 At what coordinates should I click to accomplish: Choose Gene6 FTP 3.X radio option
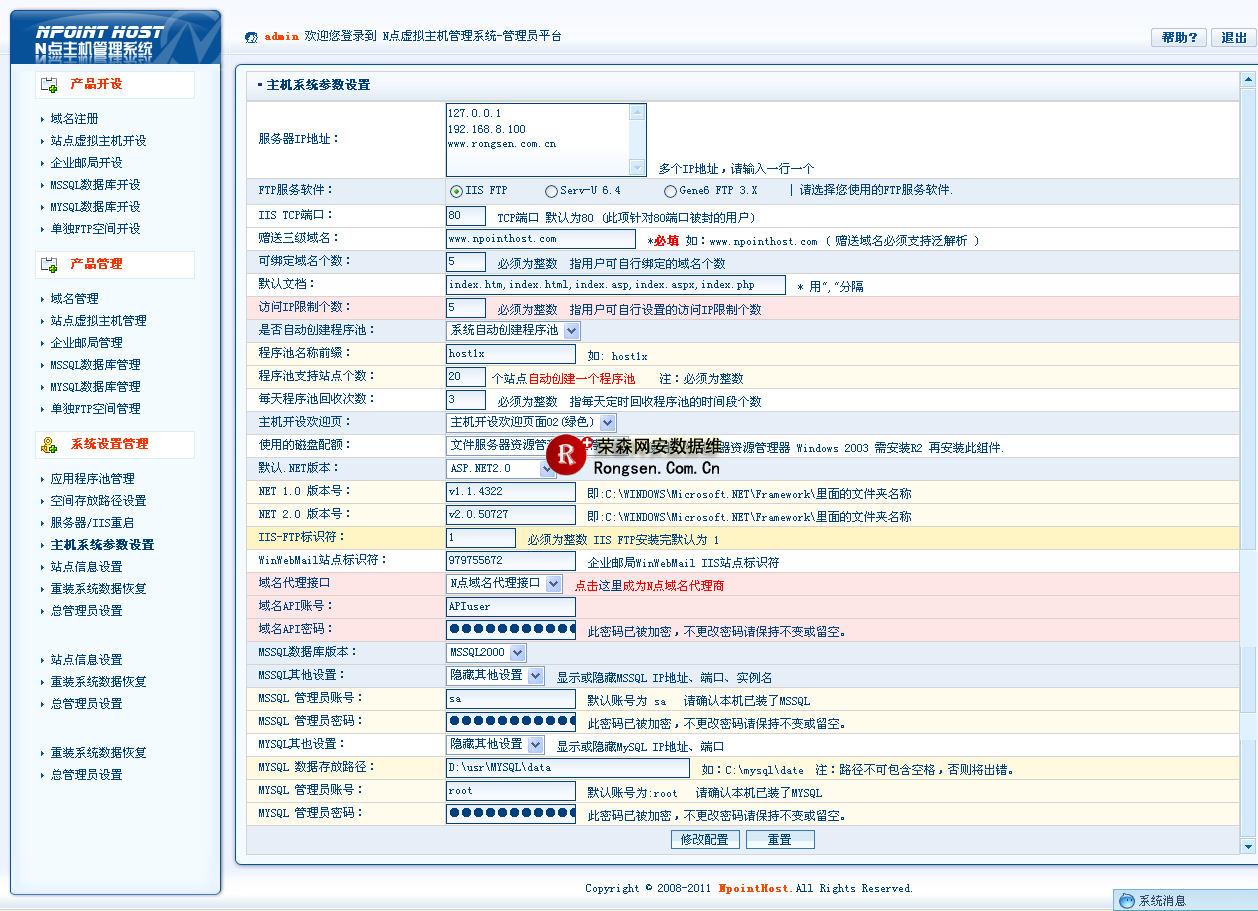point(670,191)
